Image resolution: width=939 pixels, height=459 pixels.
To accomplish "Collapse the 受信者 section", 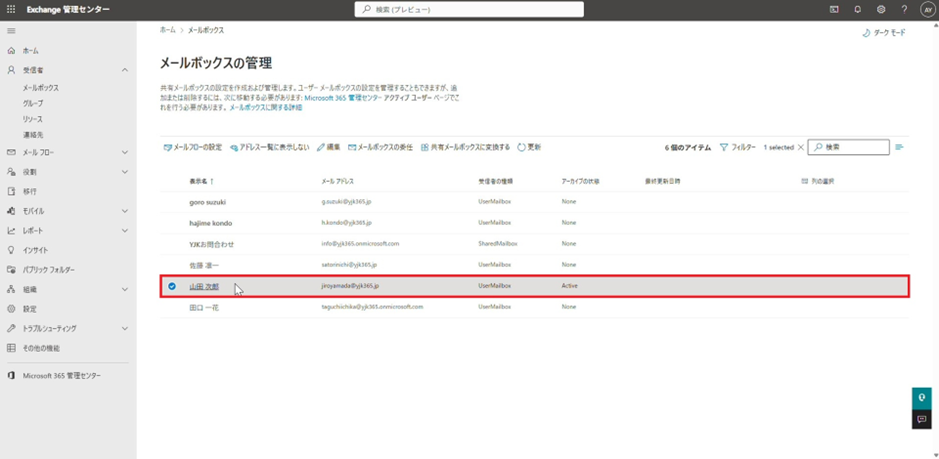I will pos(125,70).
